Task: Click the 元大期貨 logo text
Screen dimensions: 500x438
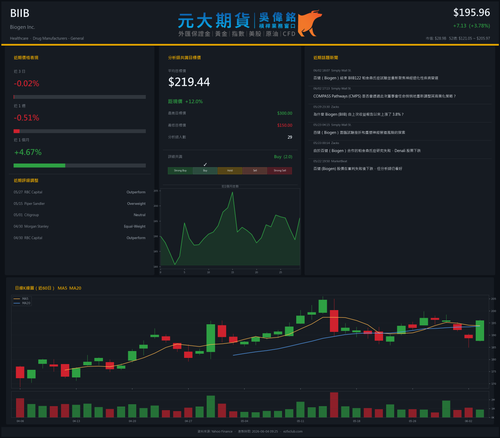Action: pos(214,21)
